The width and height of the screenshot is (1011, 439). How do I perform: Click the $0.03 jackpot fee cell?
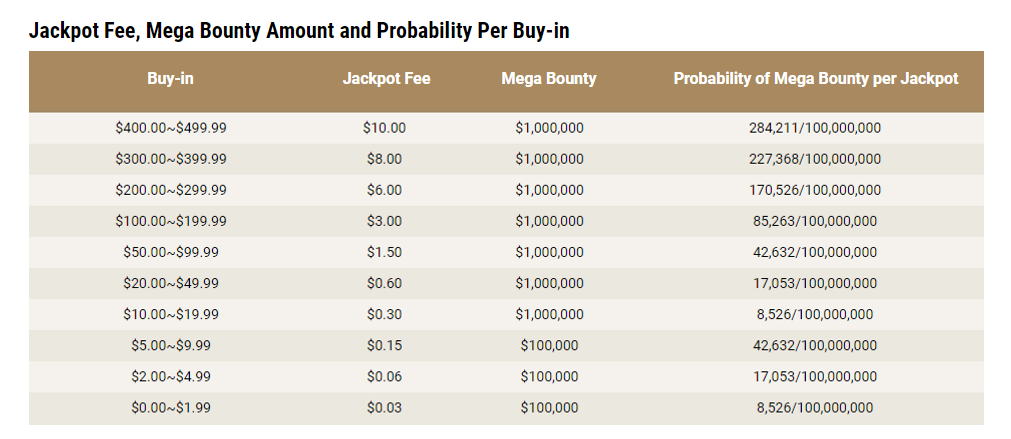pyautogui.click(x=384, y=407)
